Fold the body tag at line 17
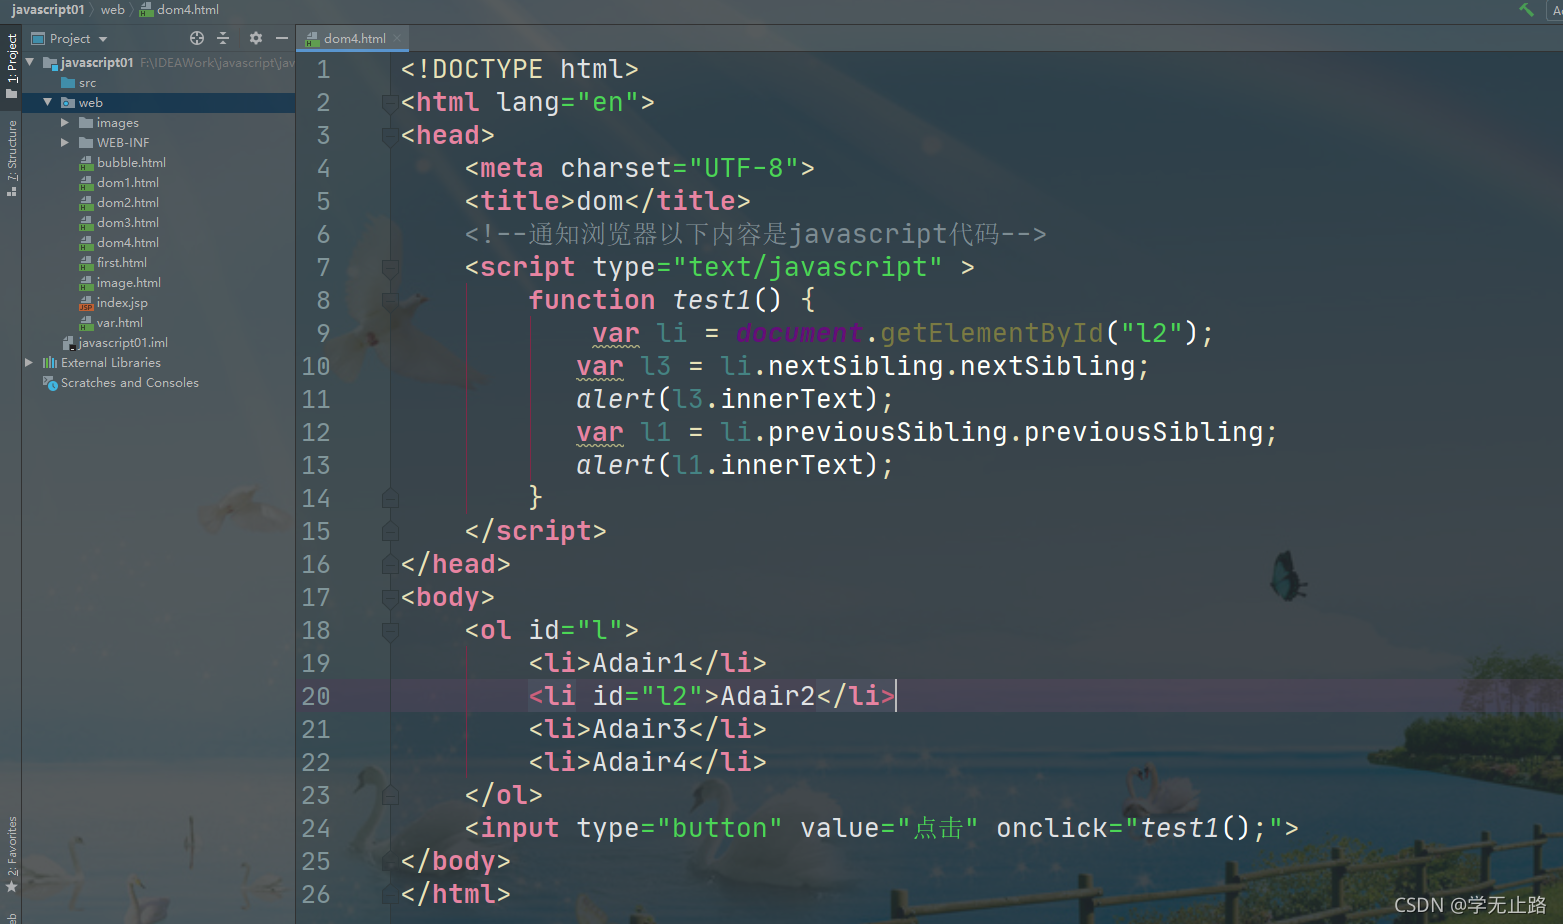The width and height of the screenshot is (1563, 924). 390,597
